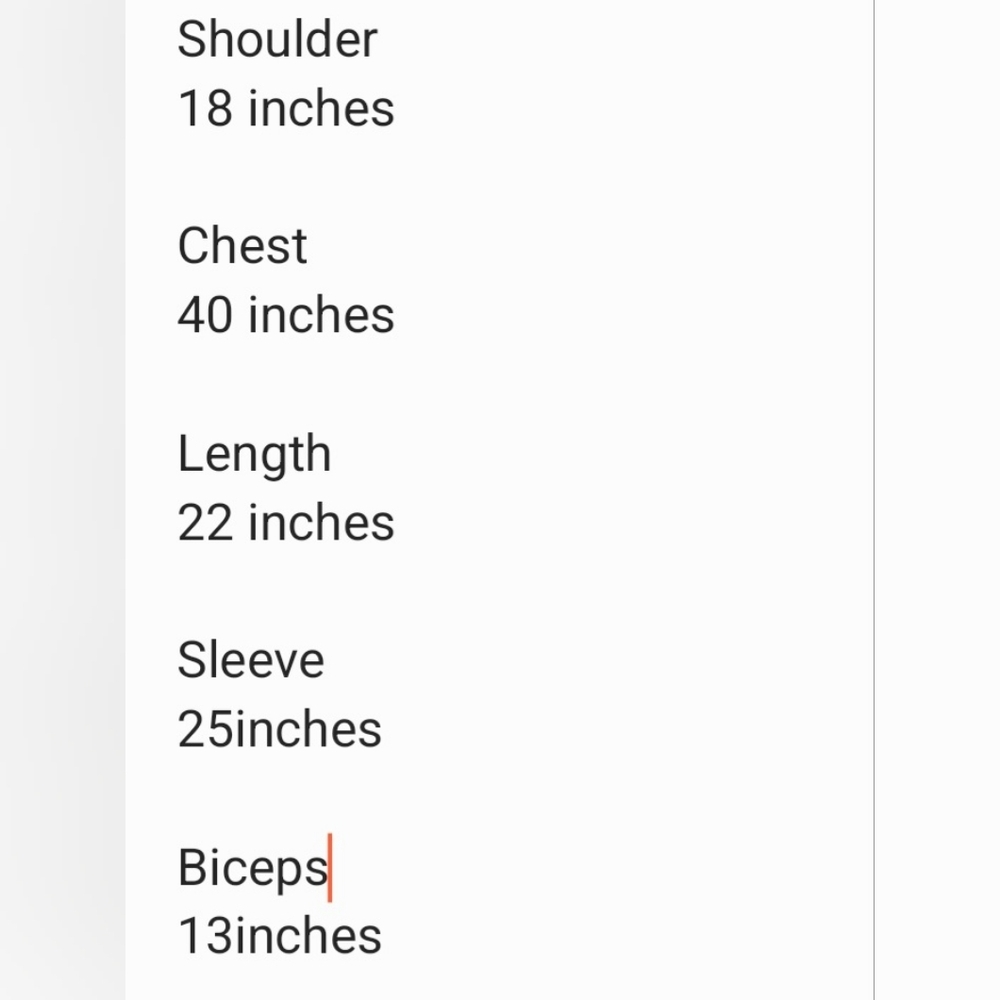Click the word "Shoulder" in the note
Viewport: 1000px width, 1000px height.
(277, 40)
